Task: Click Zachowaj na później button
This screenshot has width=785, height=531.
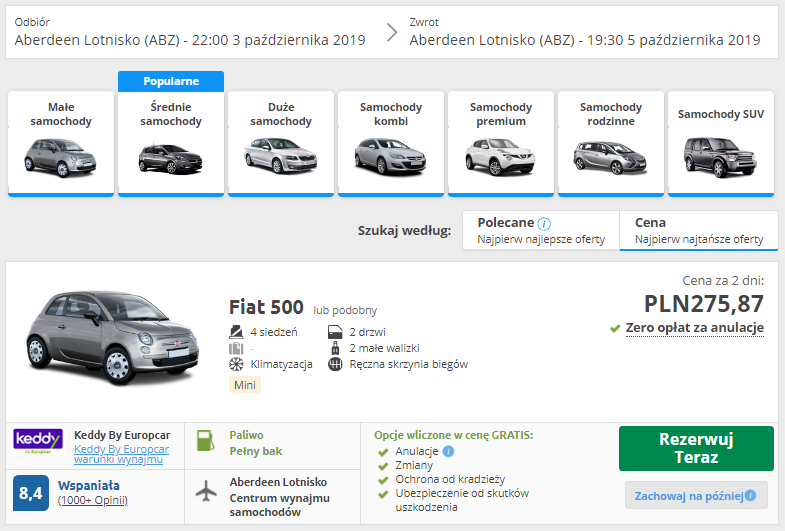Action: coord(696,495)
